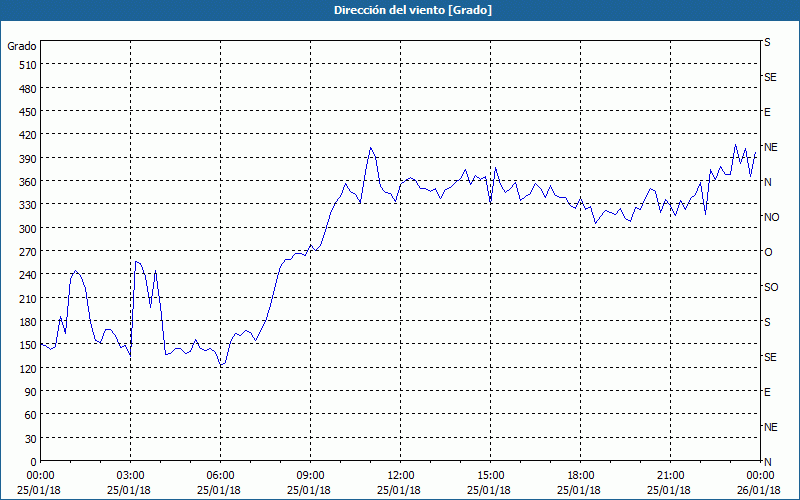800x500 pixels.
Task: Click the 420 y-axis tick label
Action: click(x=28, y=135)
